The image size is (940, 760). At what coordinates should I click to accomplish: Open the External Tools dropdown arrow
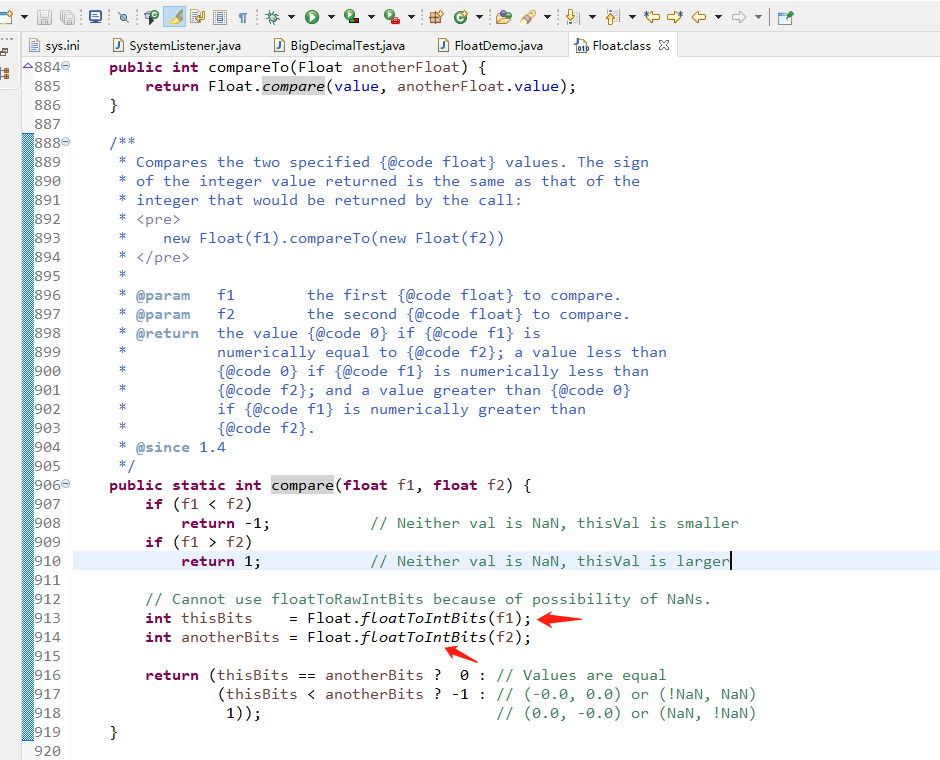(x=411, y=17)
